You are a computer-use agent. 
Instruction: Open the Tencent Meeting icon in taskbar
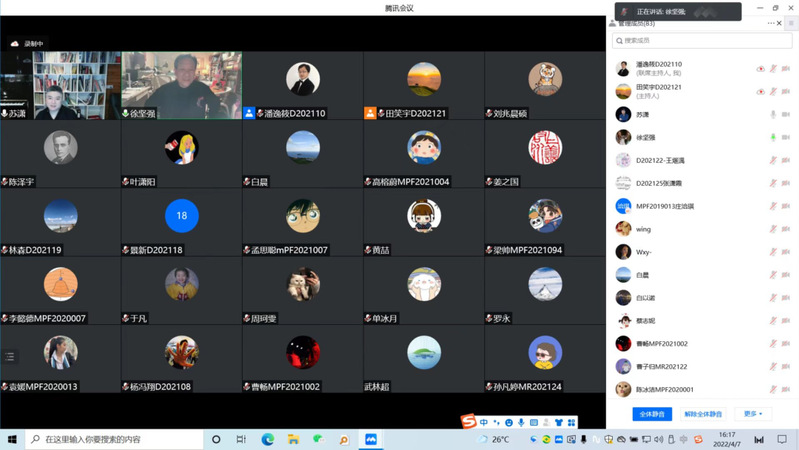pos(370,439)
